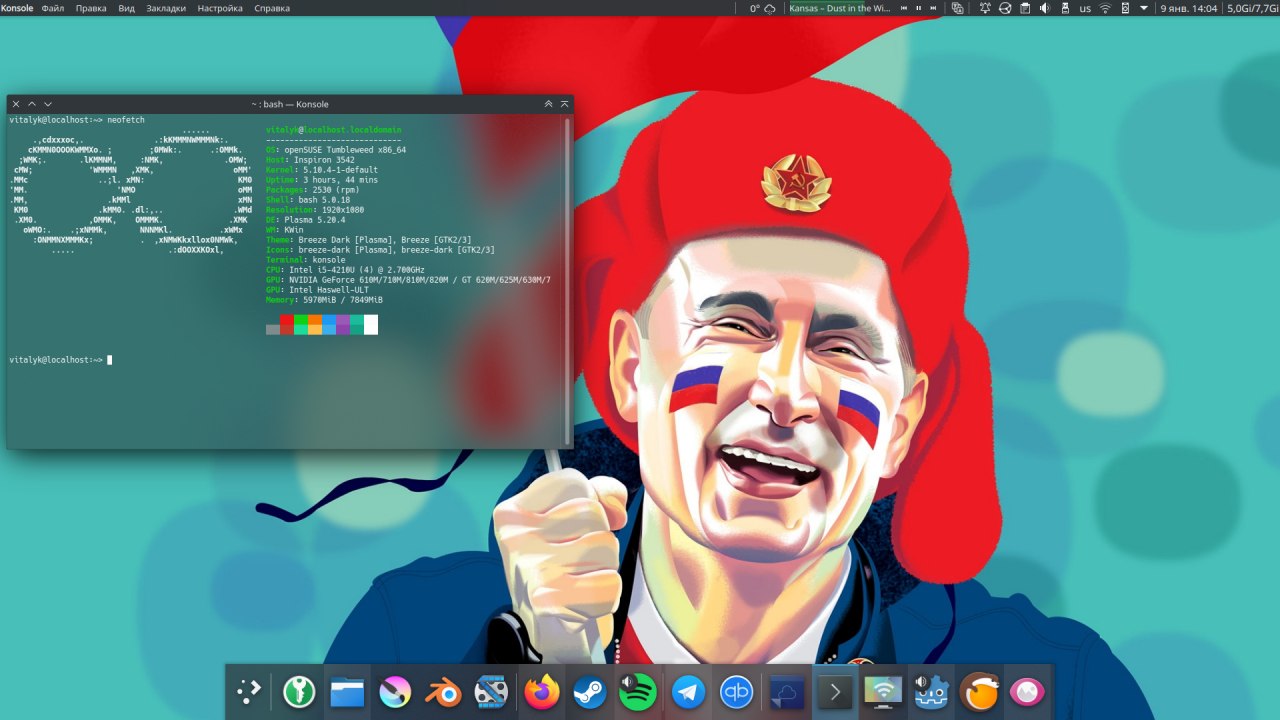Click the 'Uptime: 3 hours, 44 mins' line
The width and height of the screenshot is (1280, 720).
[x=322, y=179]
